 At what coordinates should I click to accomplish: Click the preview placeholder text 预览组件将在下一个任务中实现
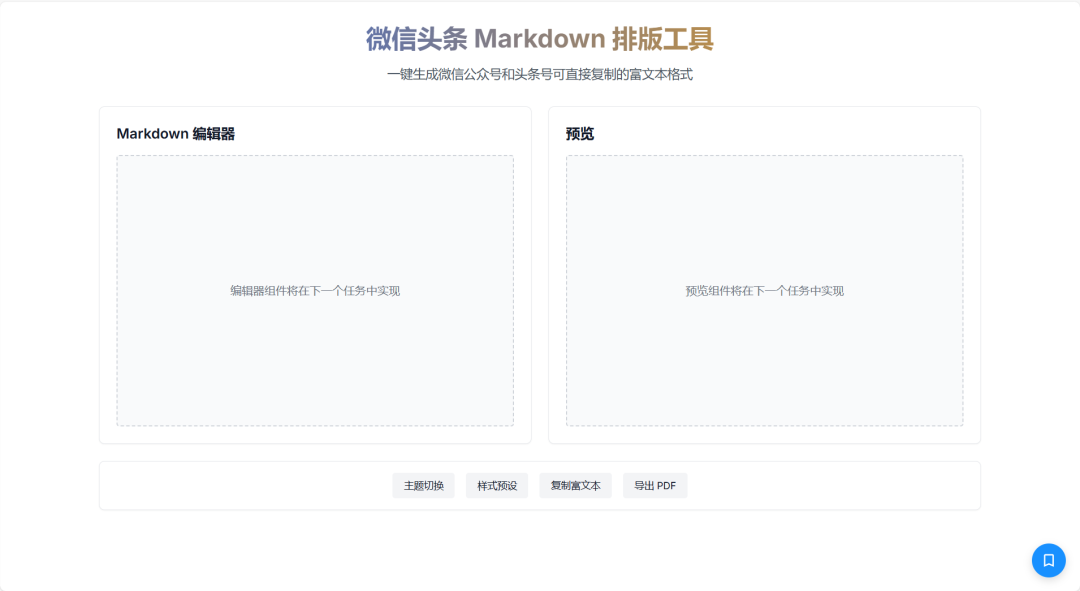(x=764, y=291)
